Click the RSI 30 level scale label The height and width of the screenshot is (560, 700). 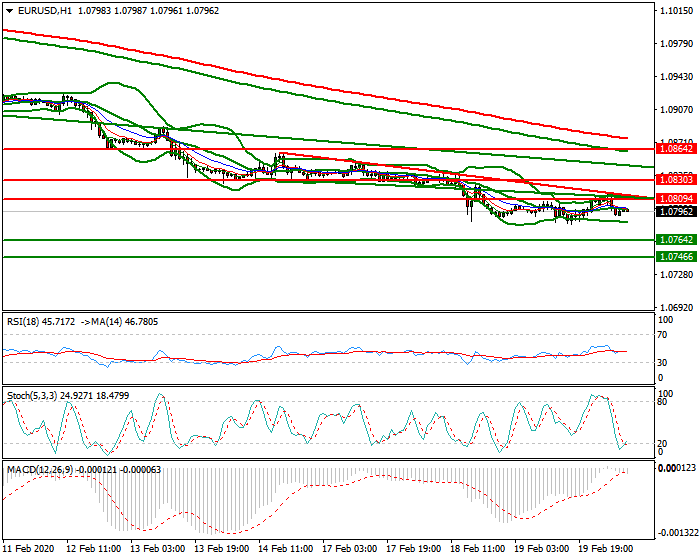point(662,363)
